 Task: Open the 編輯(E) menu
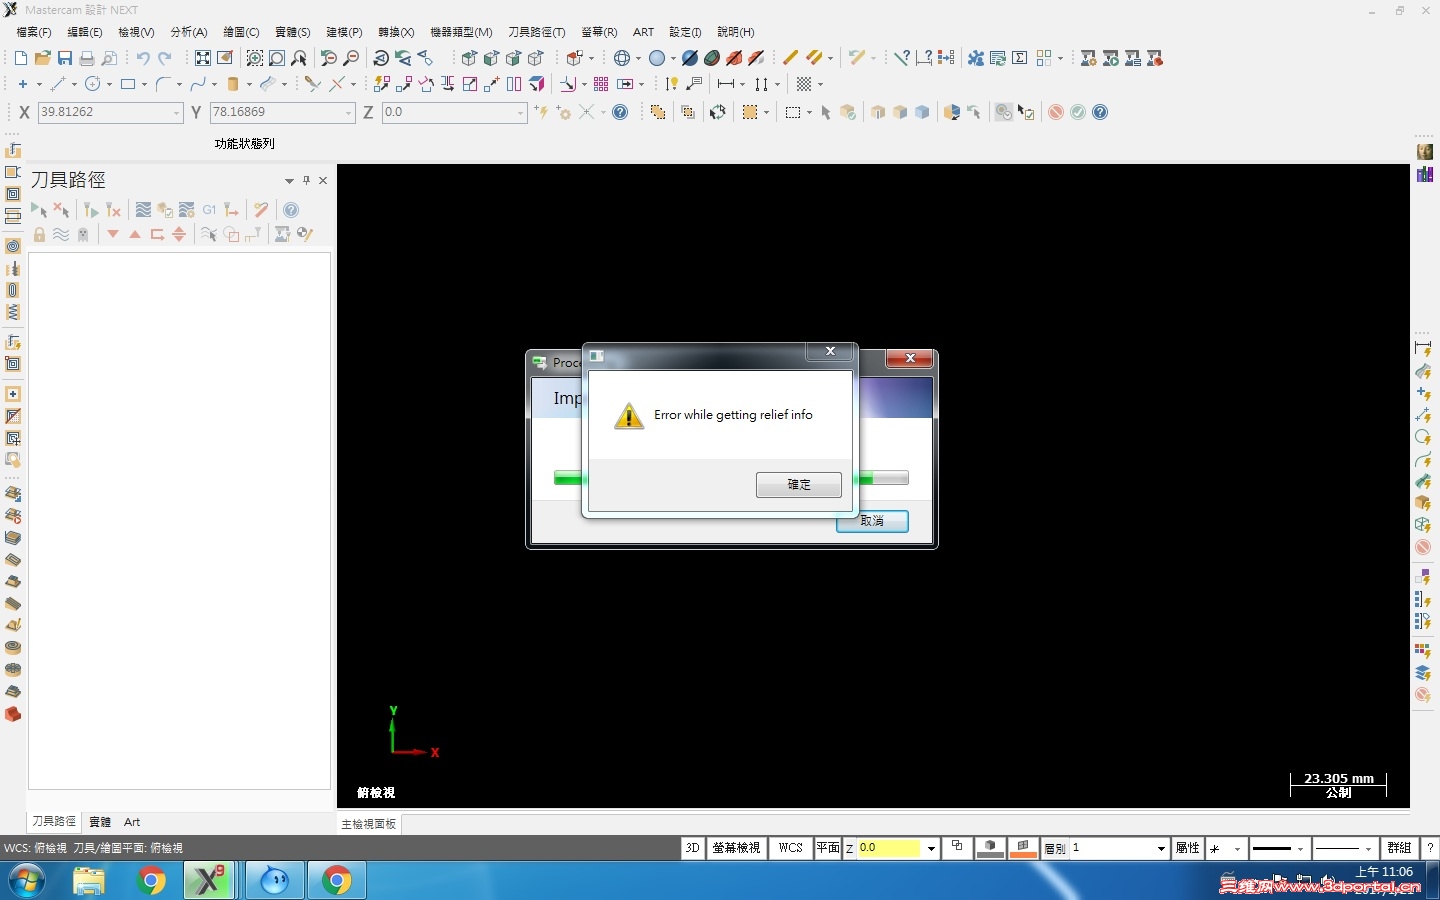pos(85,32)
